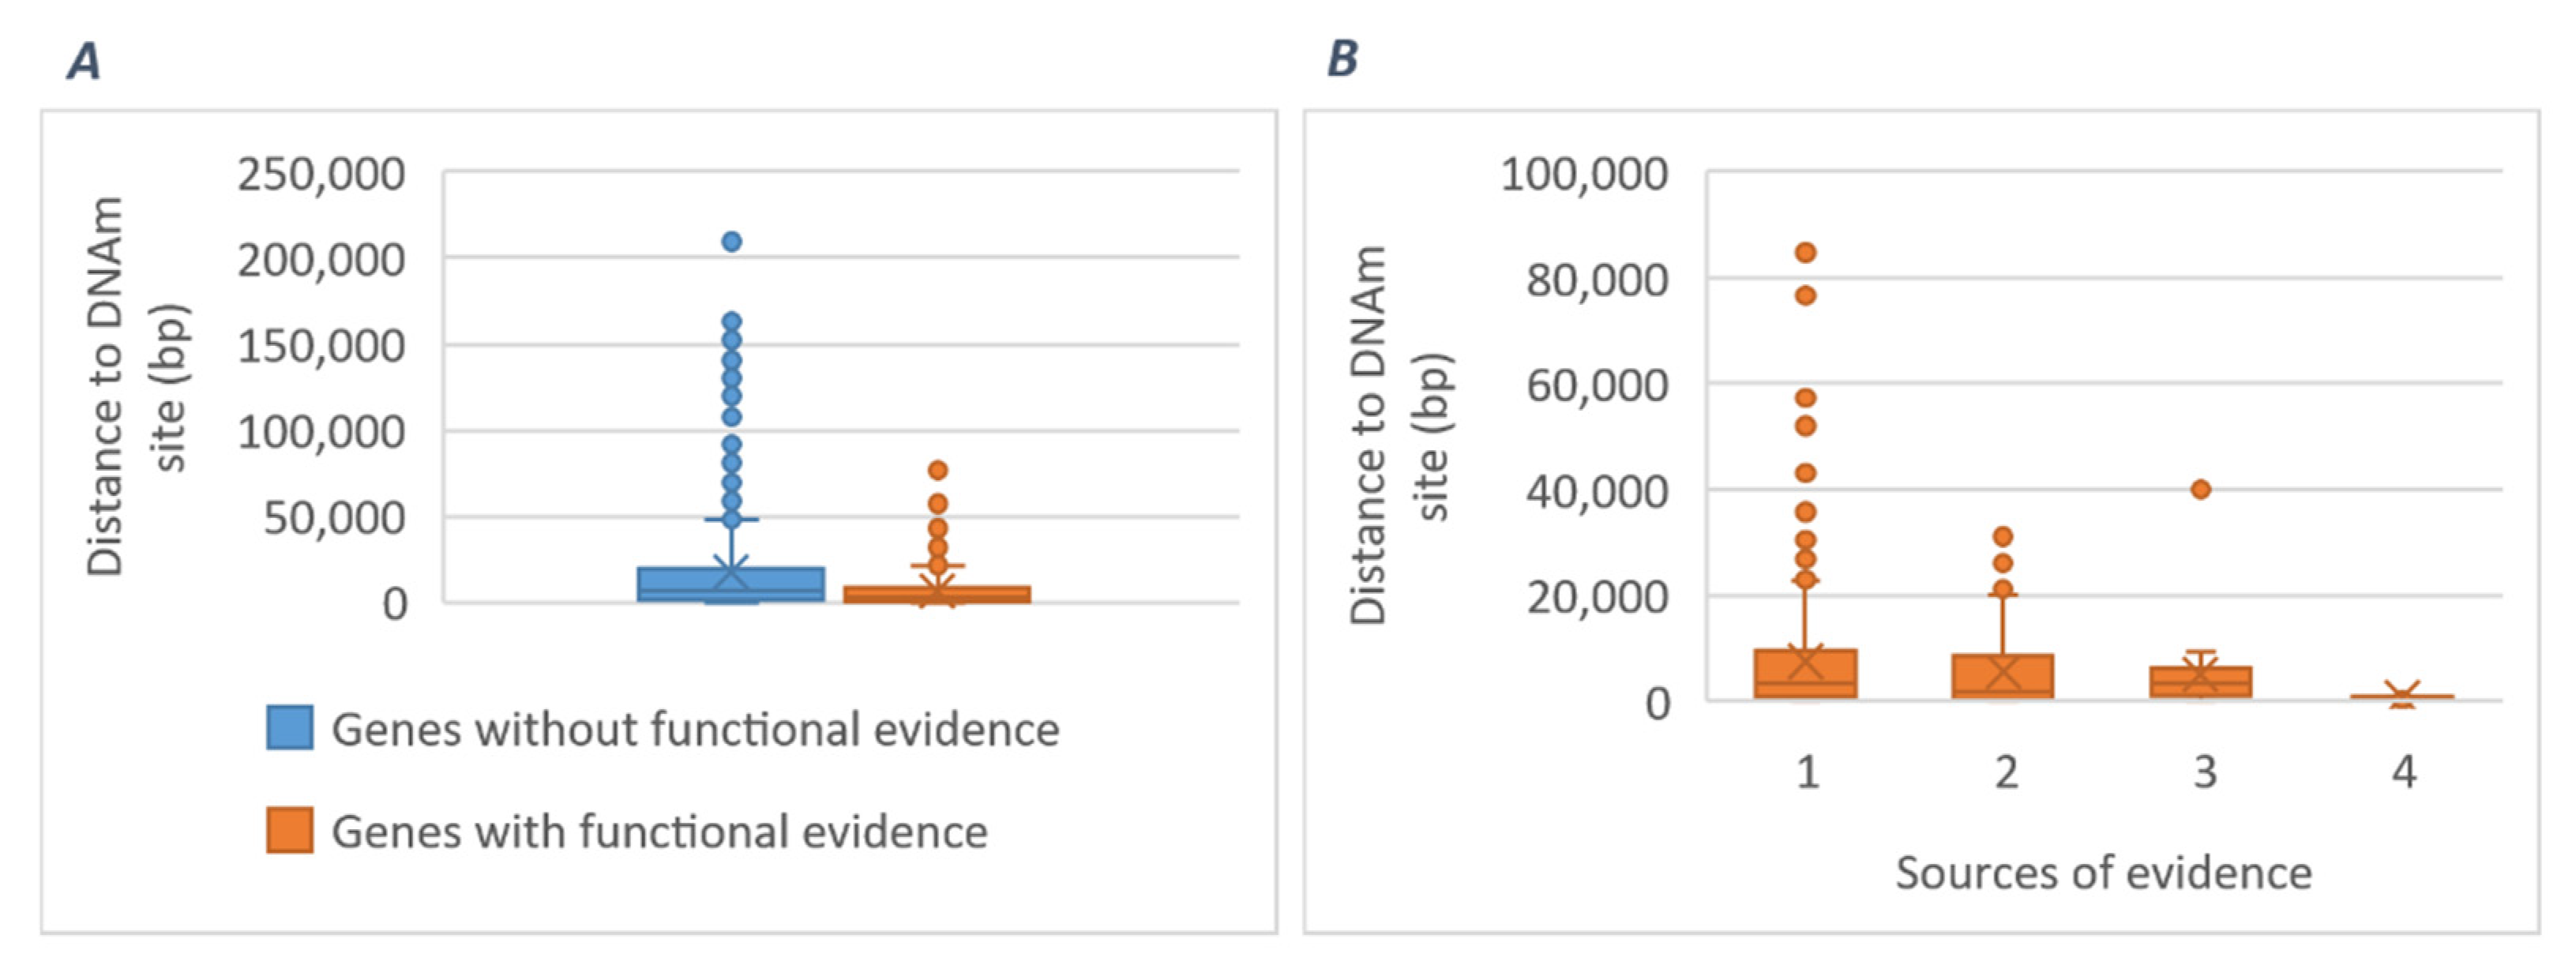
Task: Click the orange box for evidence source 2
Action: [2003, 676]
